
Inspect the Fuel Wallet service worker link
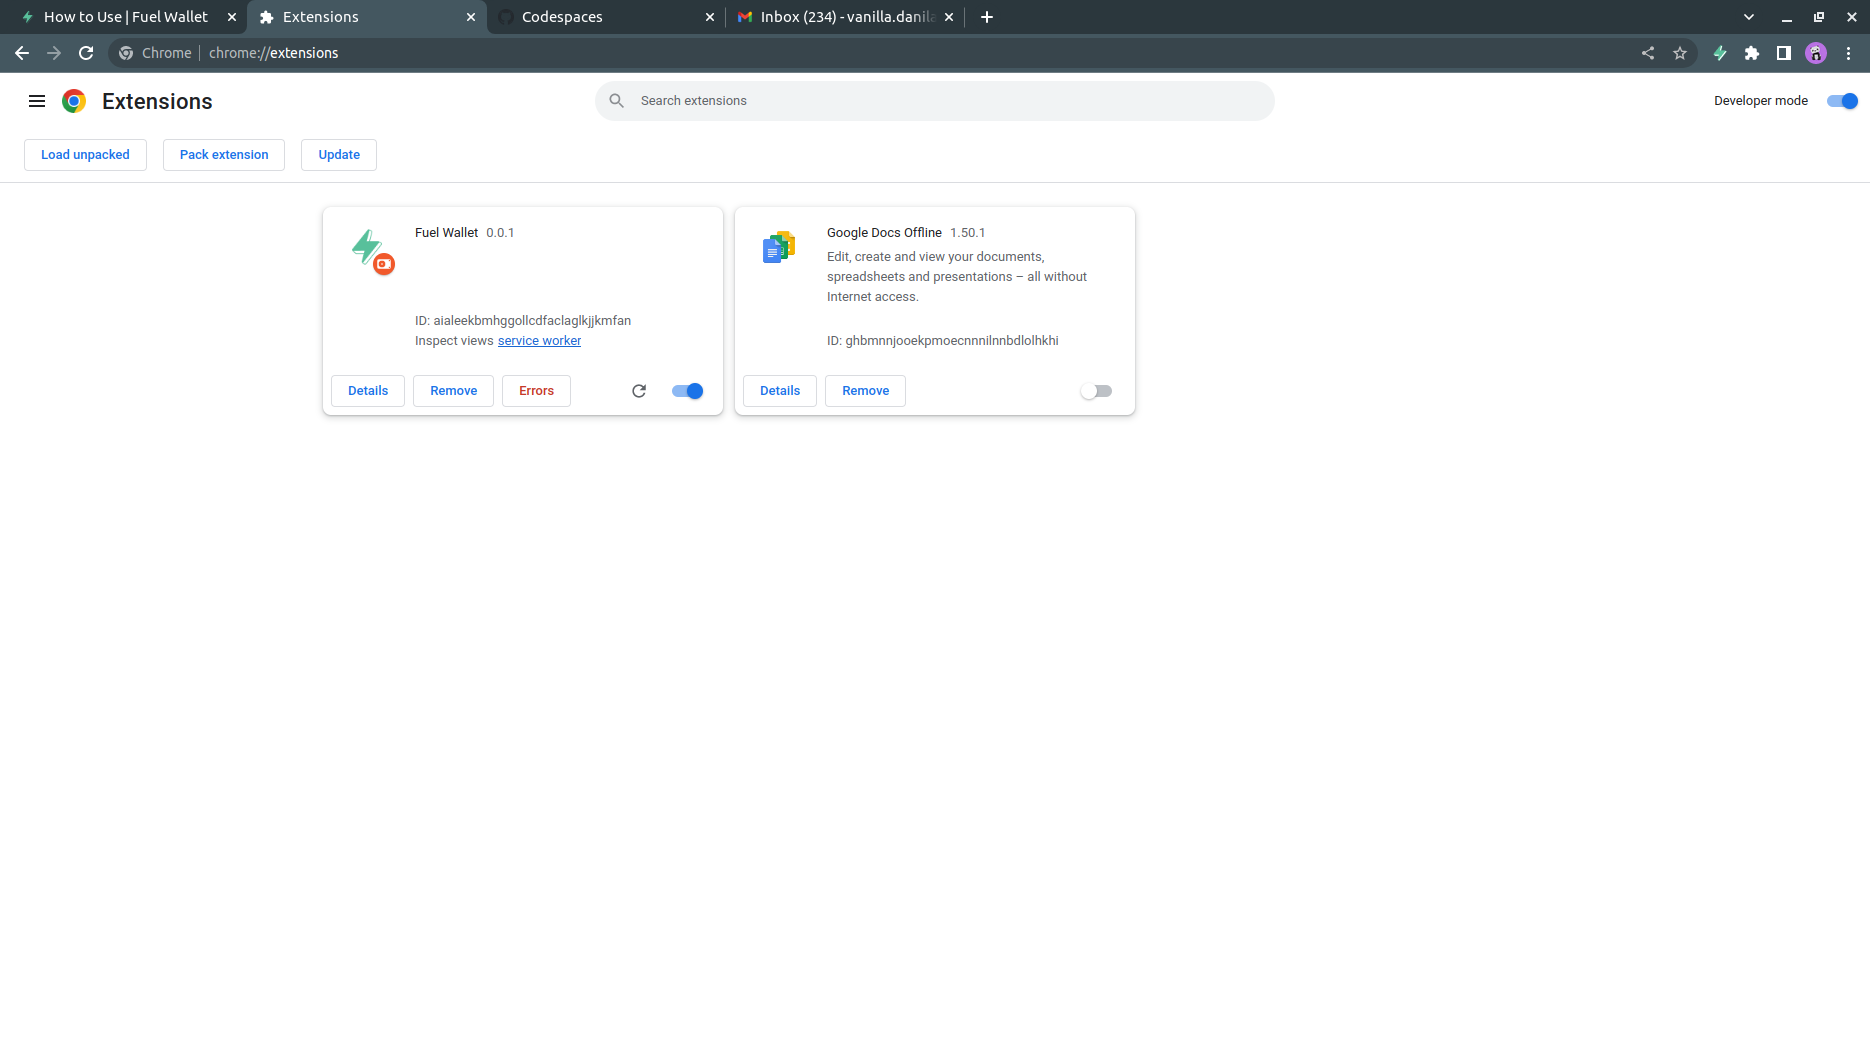click(x=539, y=340)
